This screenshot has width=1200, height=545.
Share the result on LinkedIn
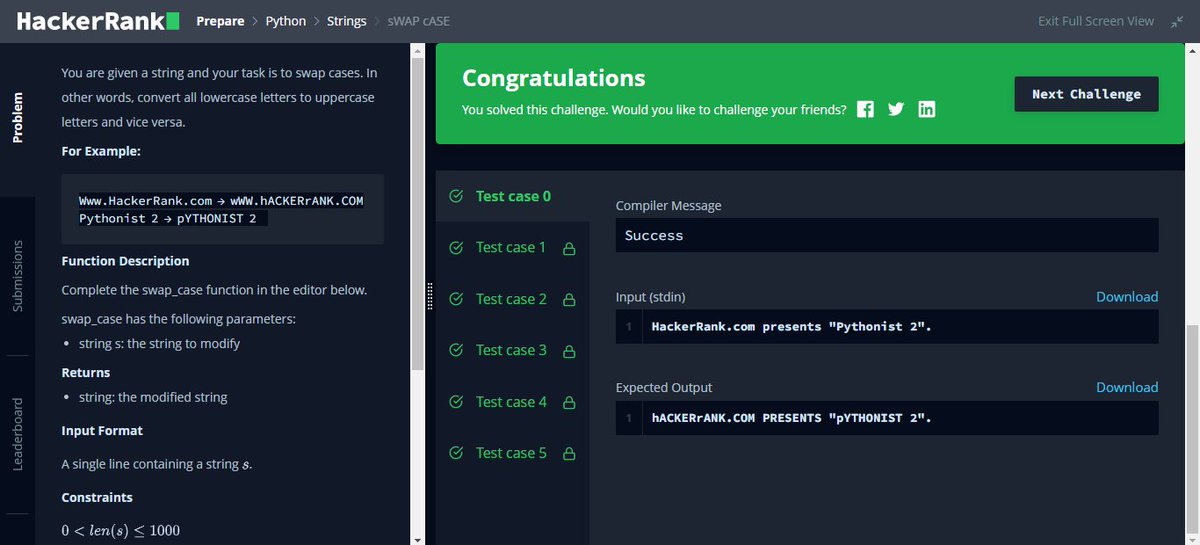point(926,109)
